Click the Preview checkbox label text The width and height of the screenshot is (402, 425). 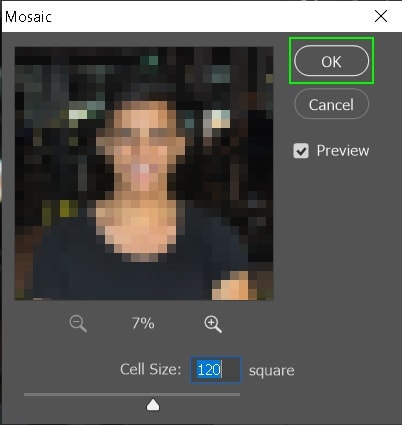343,151
